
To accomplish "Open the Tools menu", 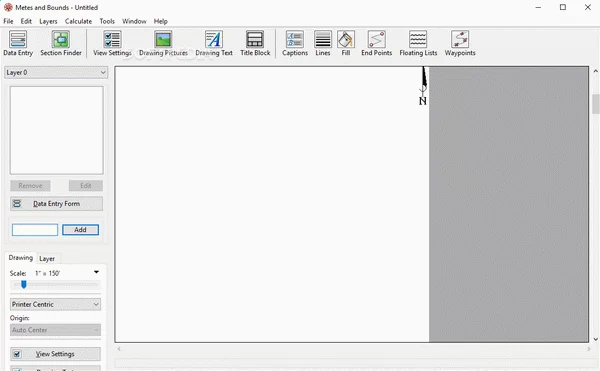I will click(107, 21).
